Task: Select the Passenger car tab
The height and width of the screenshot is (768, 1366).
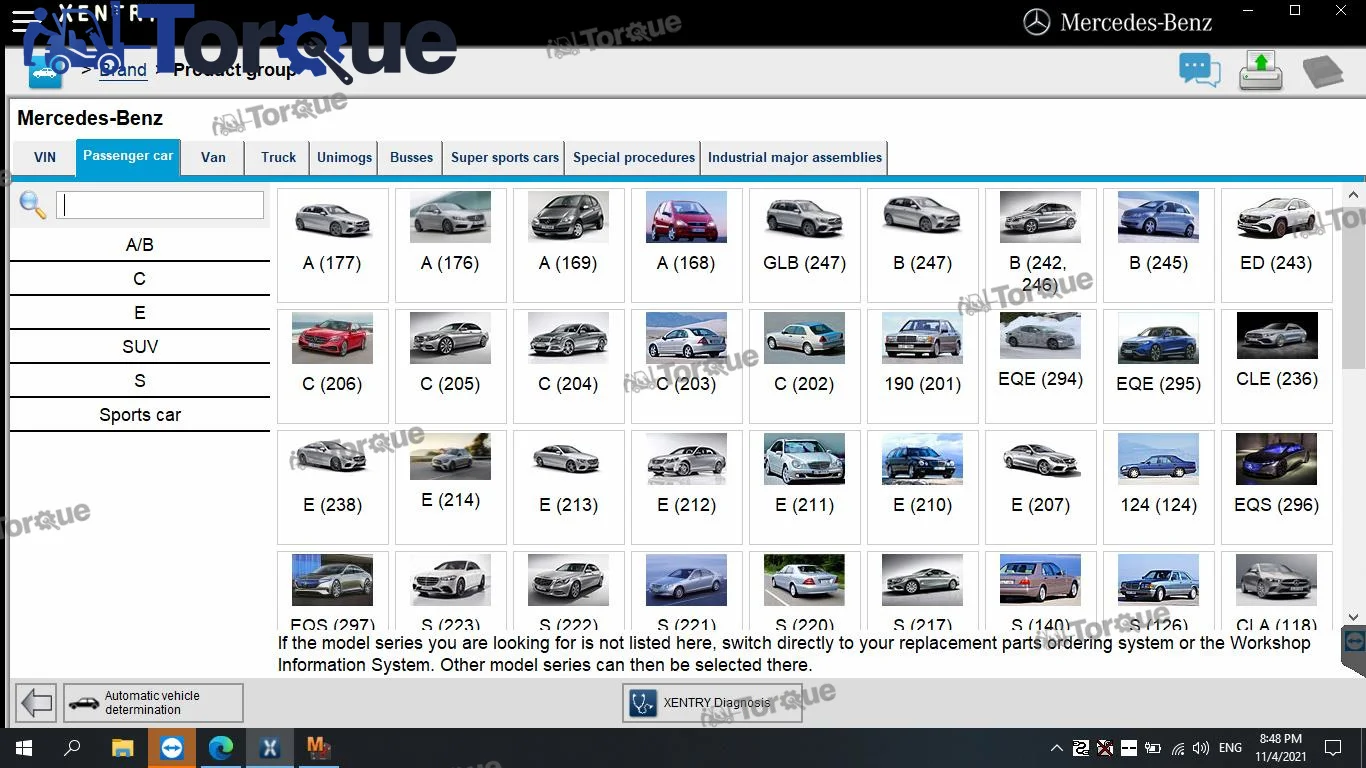Action: 128,157
